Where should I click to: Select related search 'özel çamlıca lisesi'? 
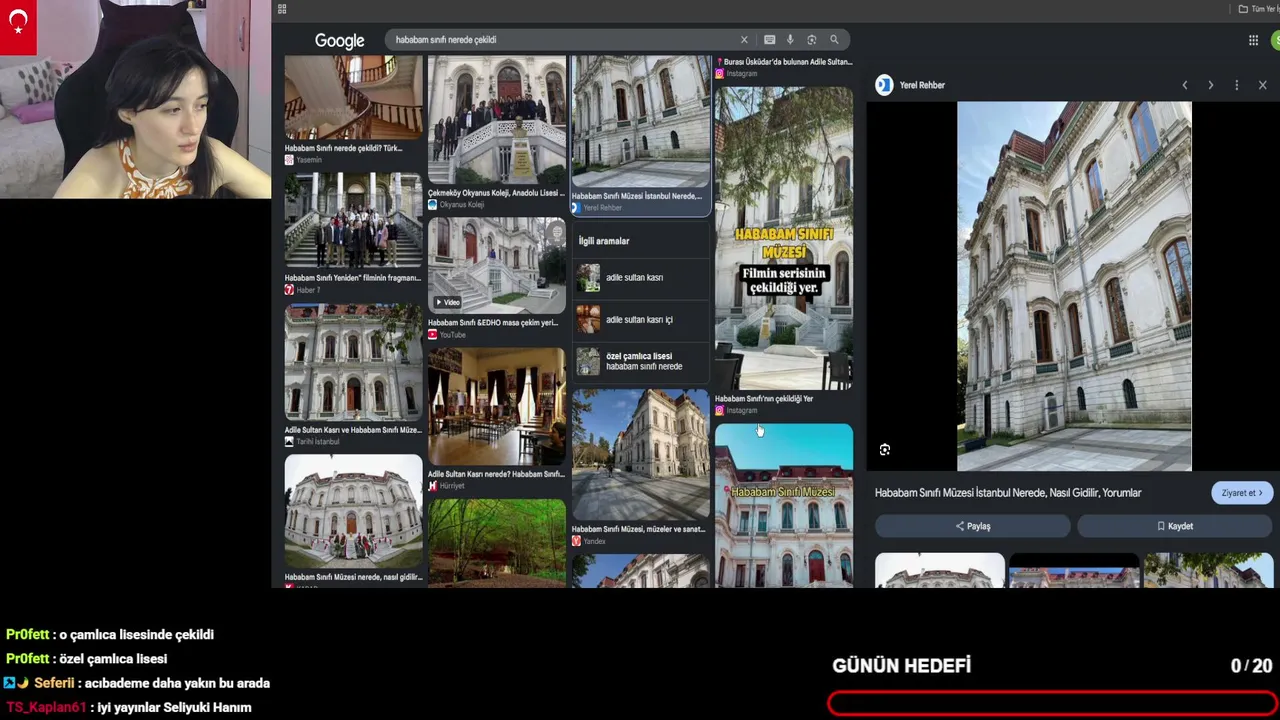[x=641, y=361]
